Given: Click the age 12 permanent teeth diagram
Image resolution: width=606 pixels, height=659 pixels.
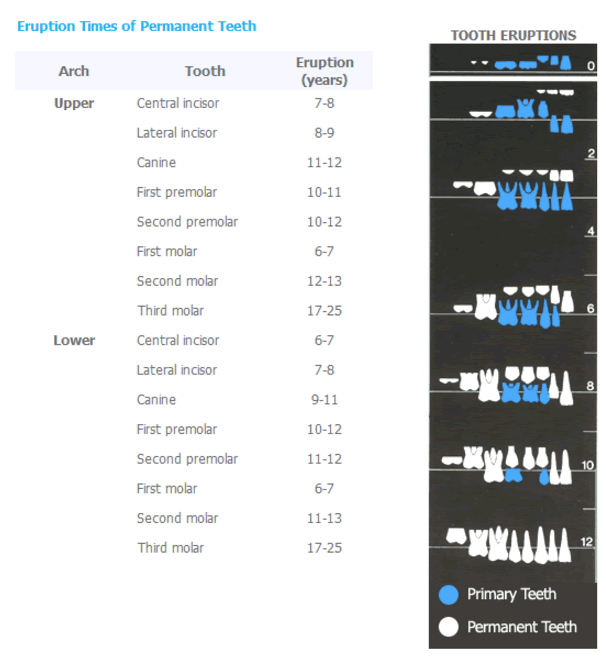Looking at the screenshot, I should 509,544.
